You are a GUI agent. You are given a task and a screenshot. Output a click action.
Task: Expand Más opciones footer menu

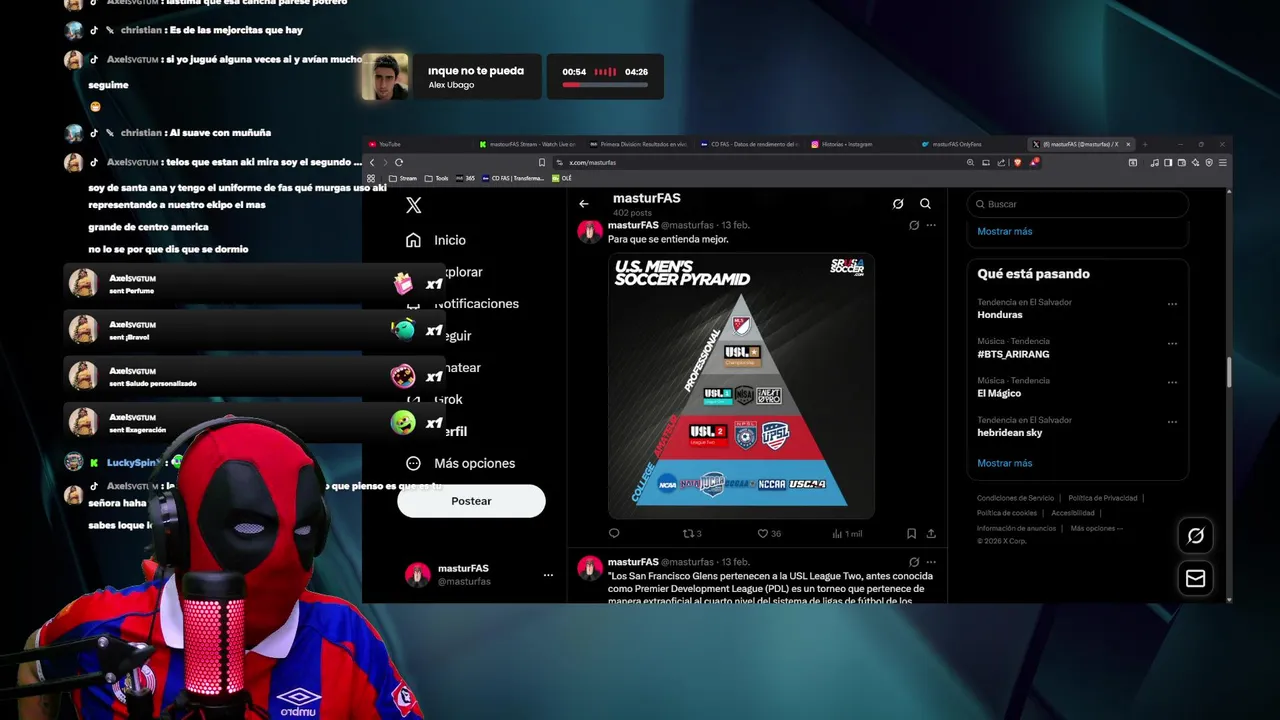(x=1096, y=528)
